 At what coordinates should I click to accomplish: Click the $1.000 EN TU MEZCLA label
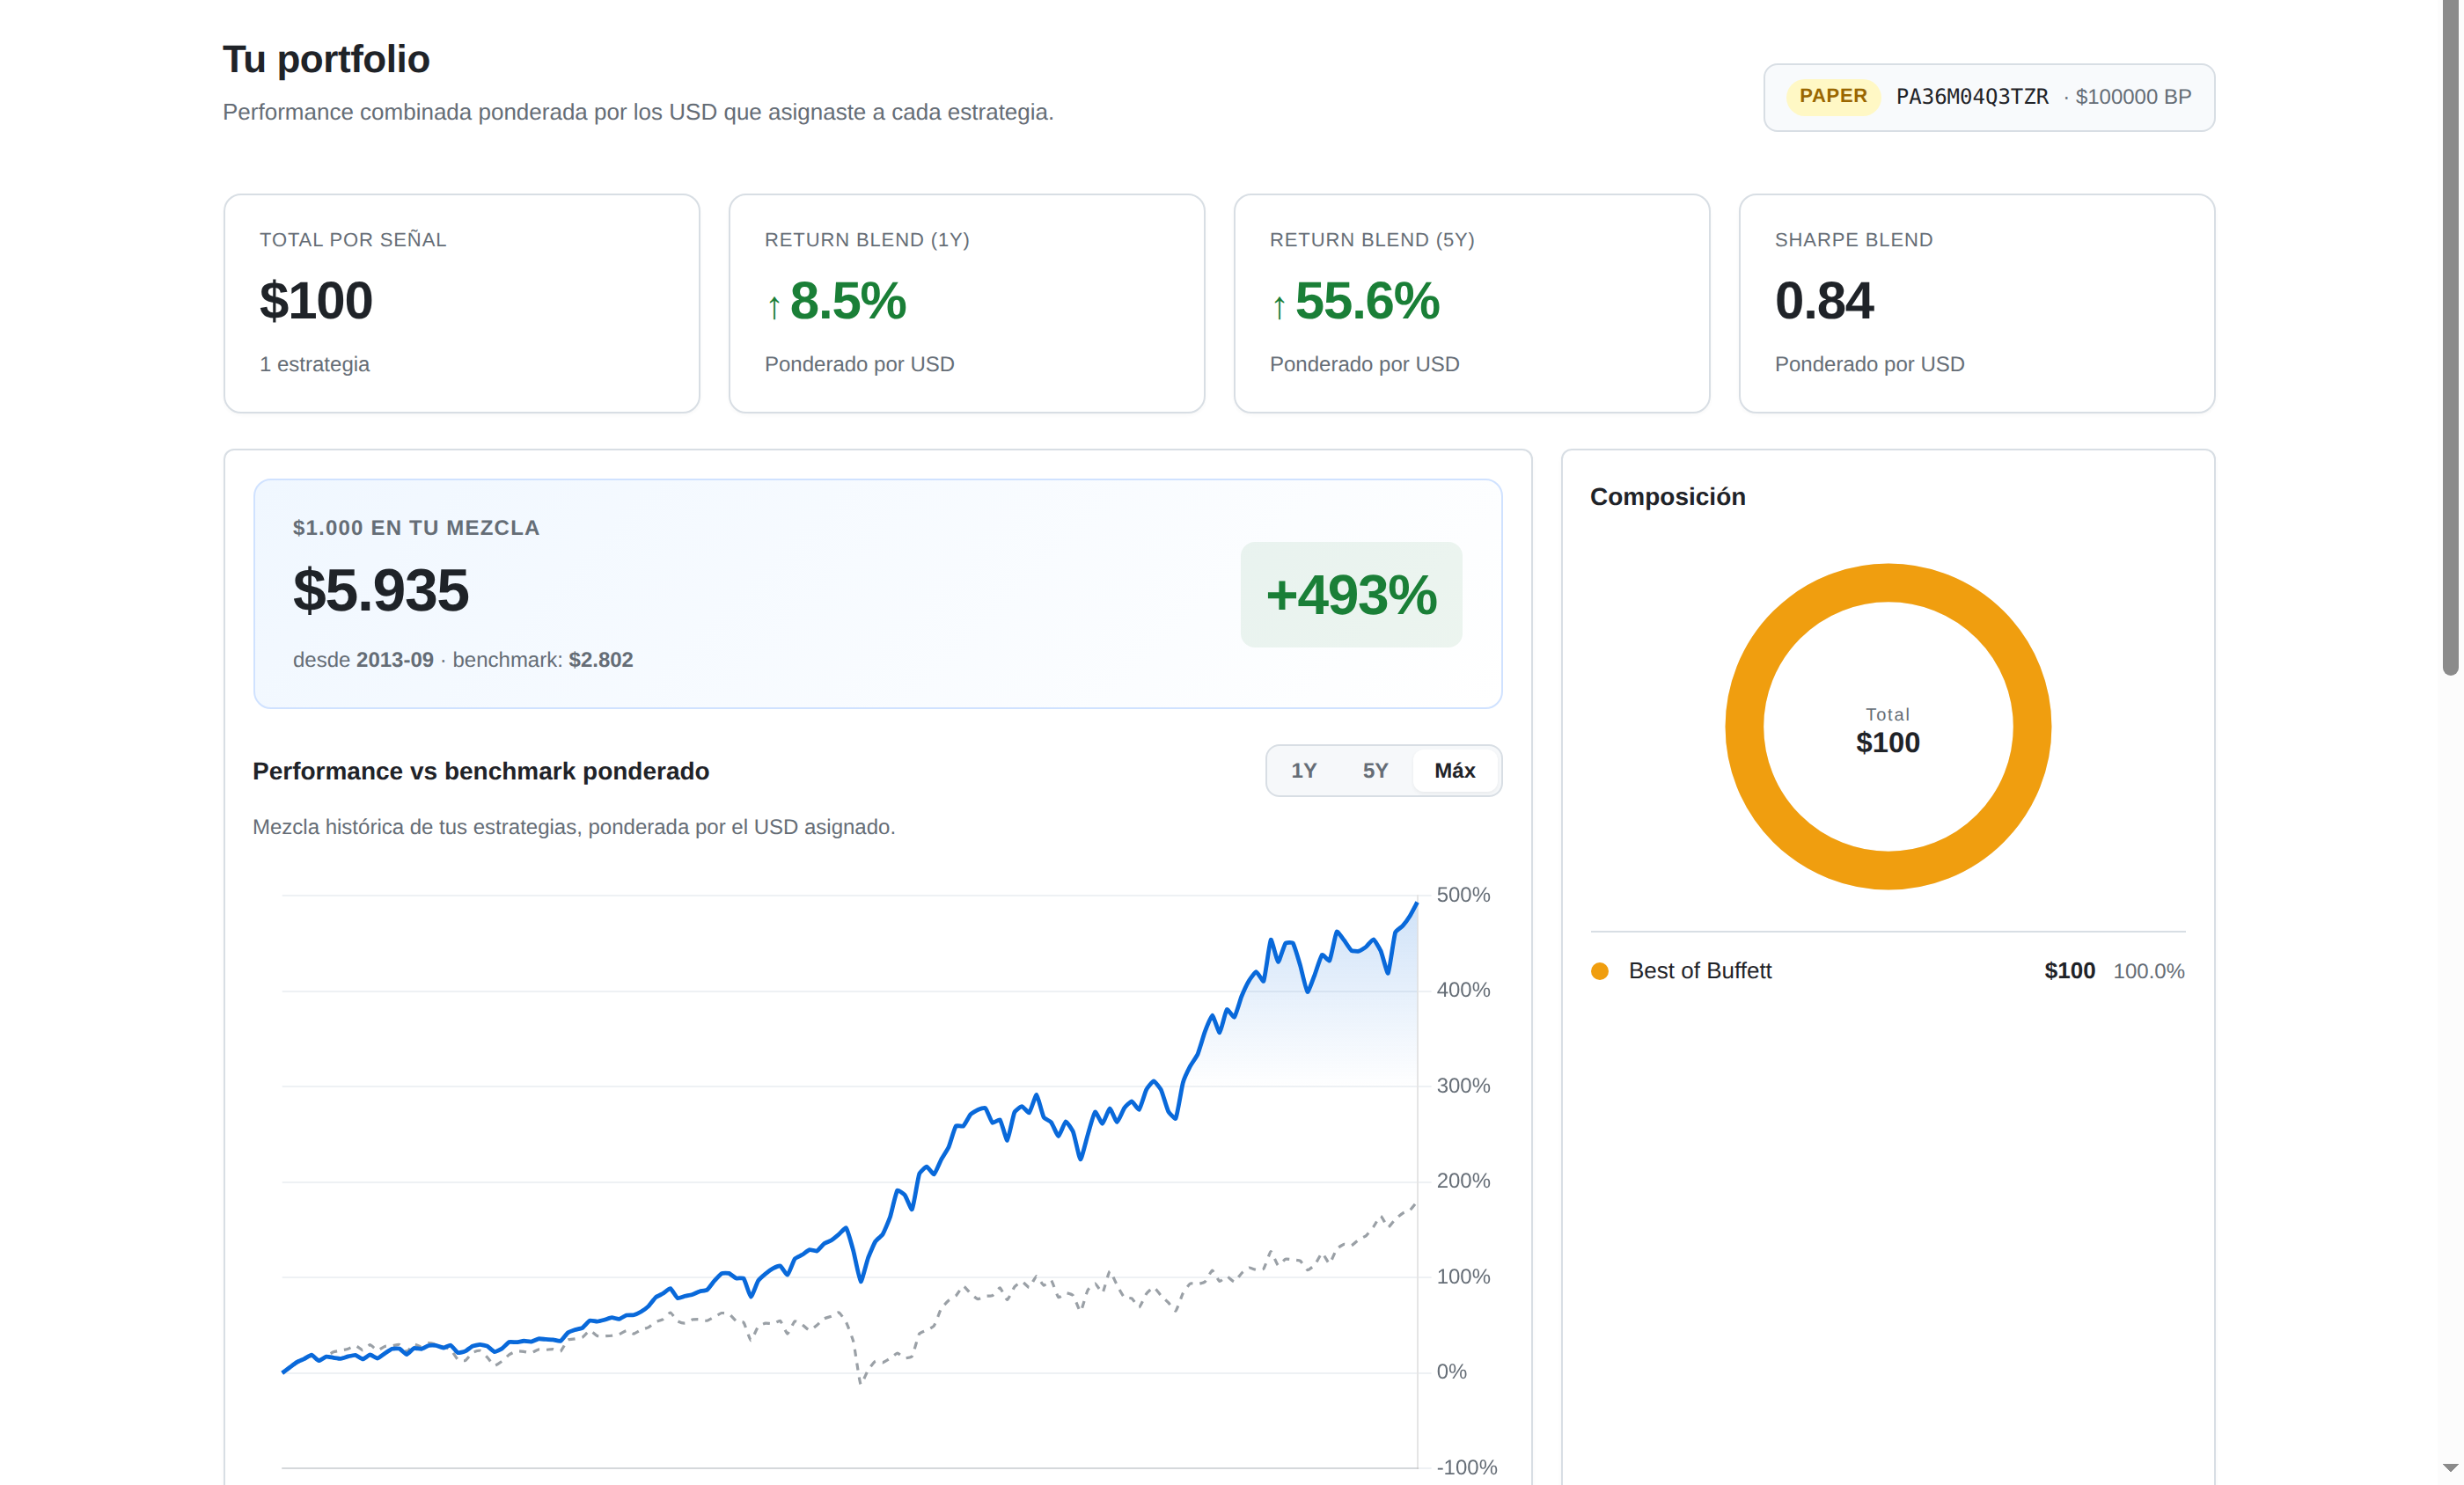coord(415,528)
